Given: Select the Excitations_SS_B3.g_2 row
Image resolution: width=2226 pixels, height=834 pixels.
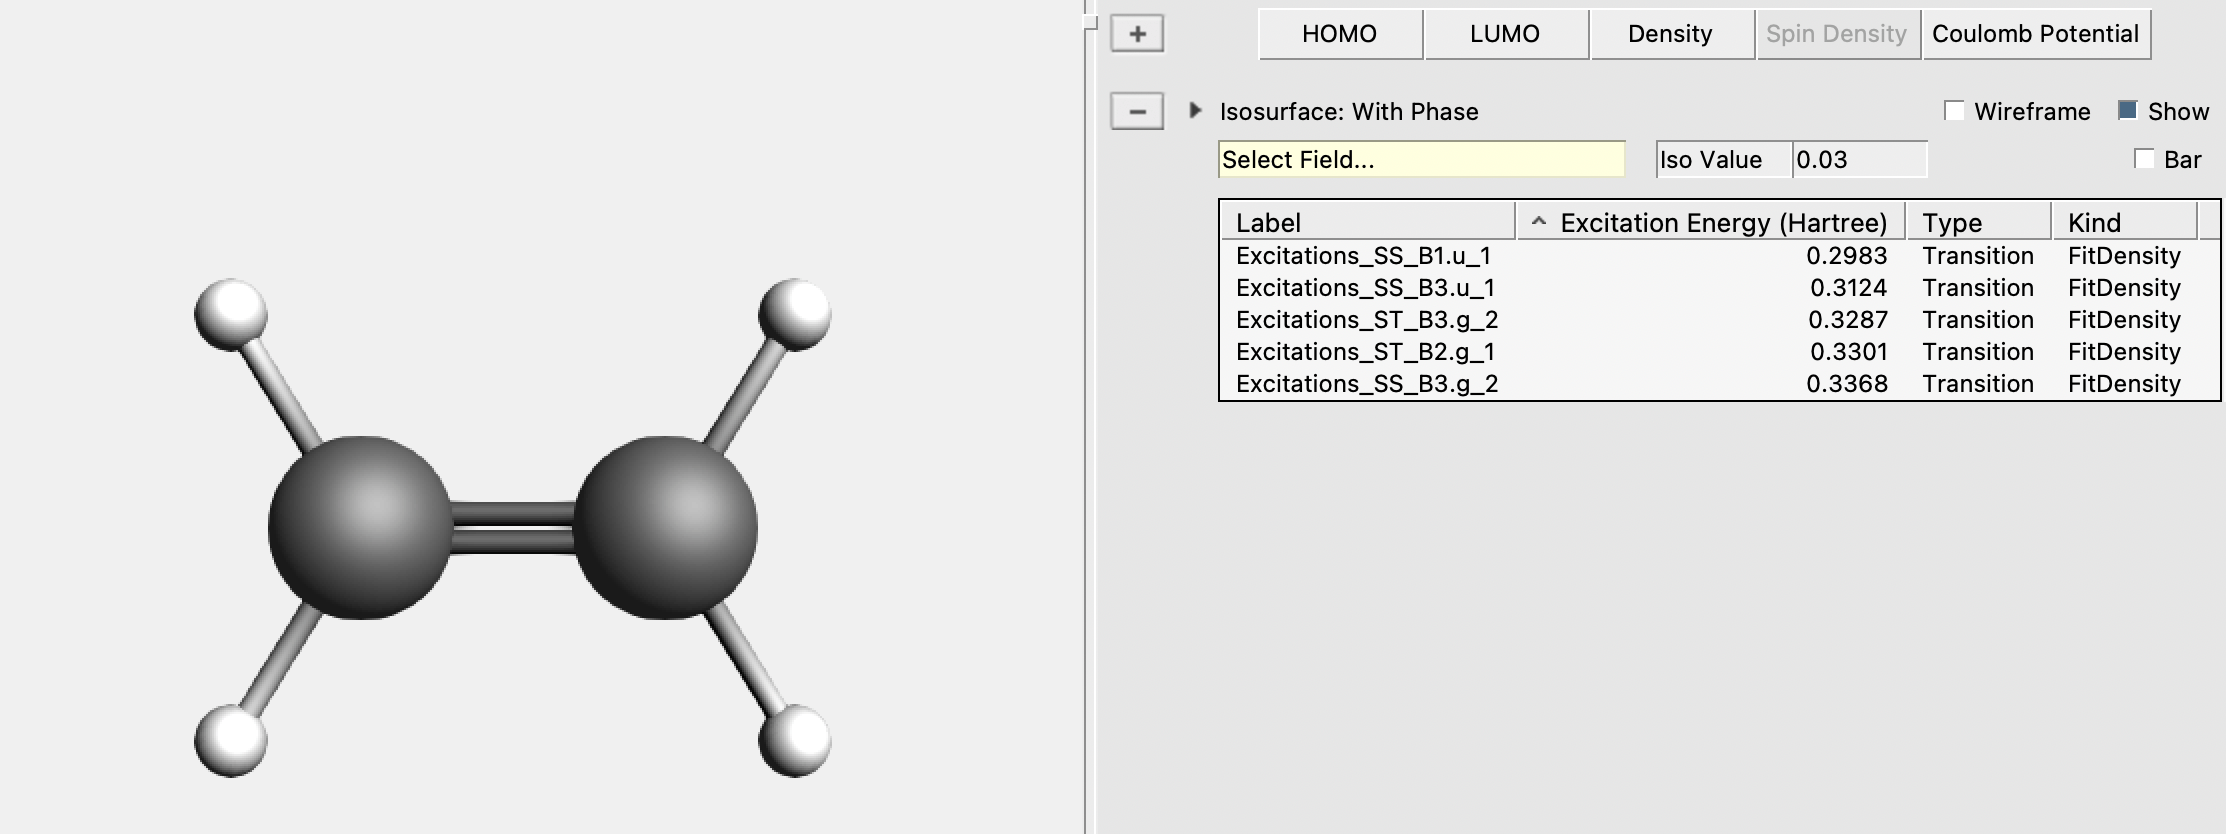Looking at the screenshot, I should 1366,384.
